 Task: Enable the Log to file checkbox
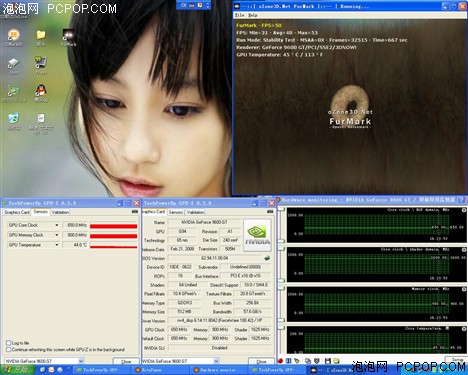click(x=9, y=343)
